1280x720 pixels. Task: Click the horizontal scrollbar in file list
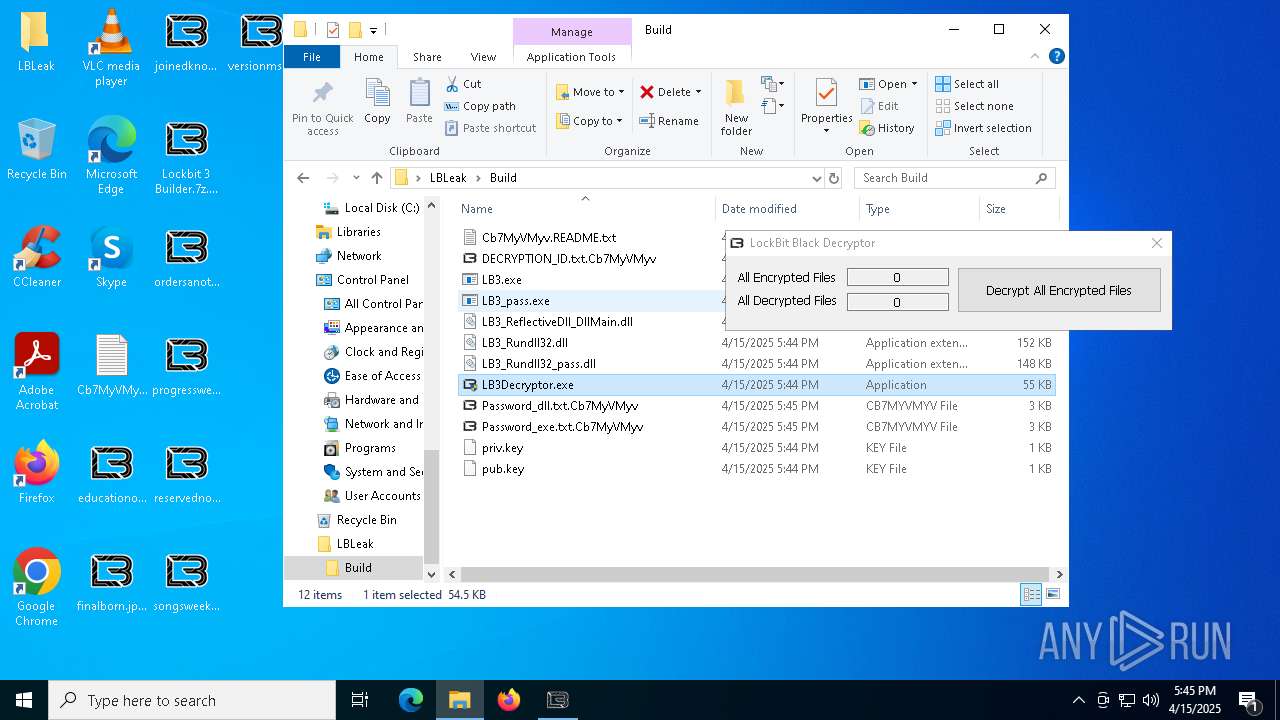(x=754, y=575)
